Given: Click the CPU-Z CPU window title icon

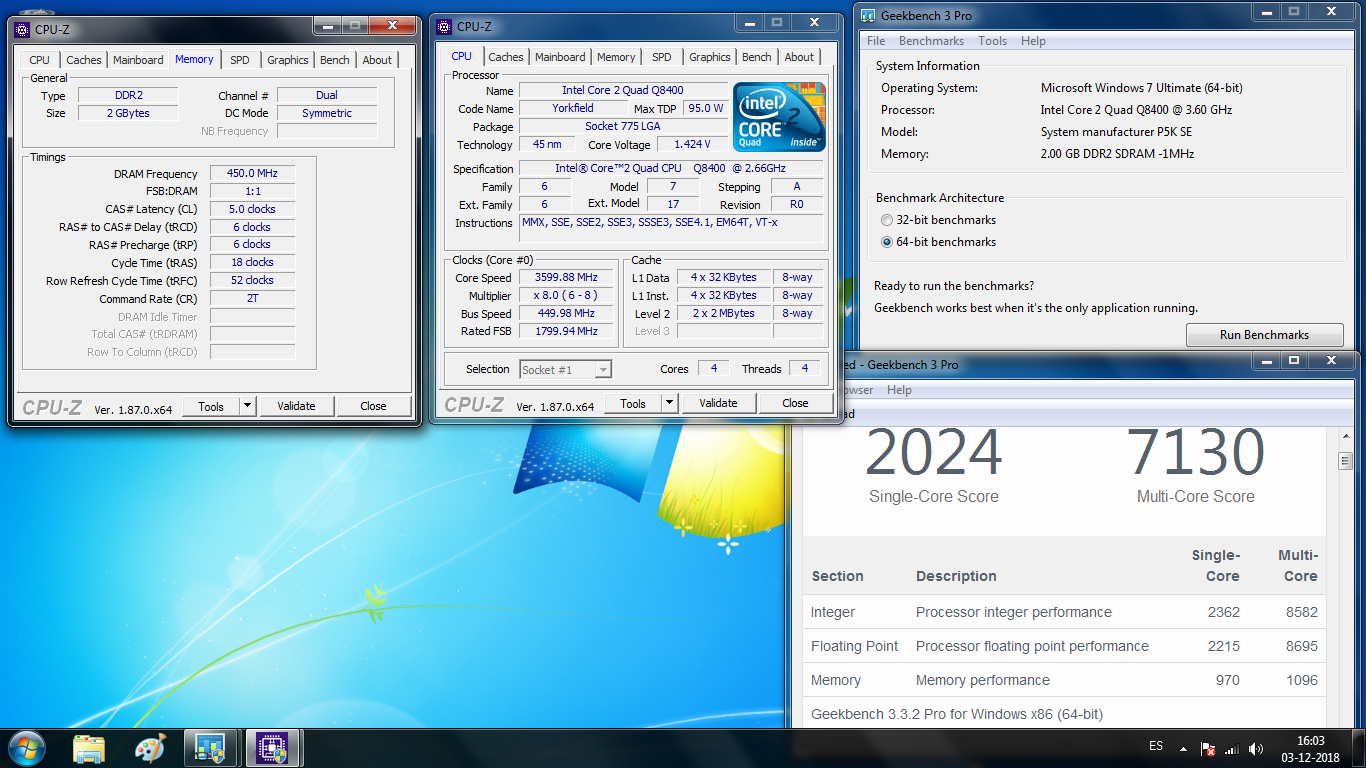Looking at the screenshot, I should click(x=445, y=27).
